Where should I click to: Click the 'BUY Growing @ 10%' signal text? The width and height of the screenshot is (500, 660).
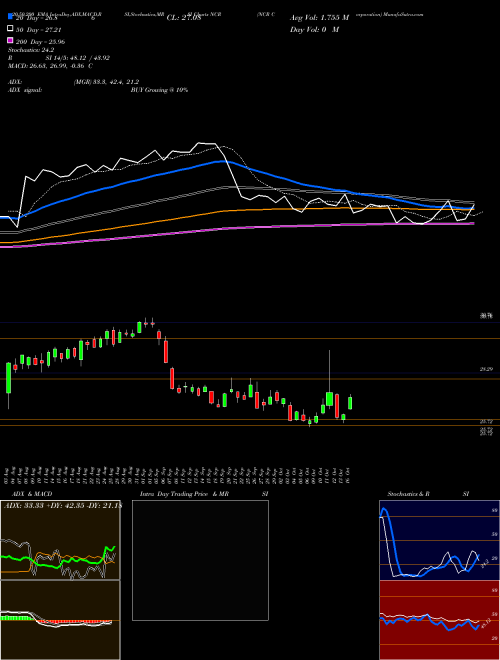(159, 90)
